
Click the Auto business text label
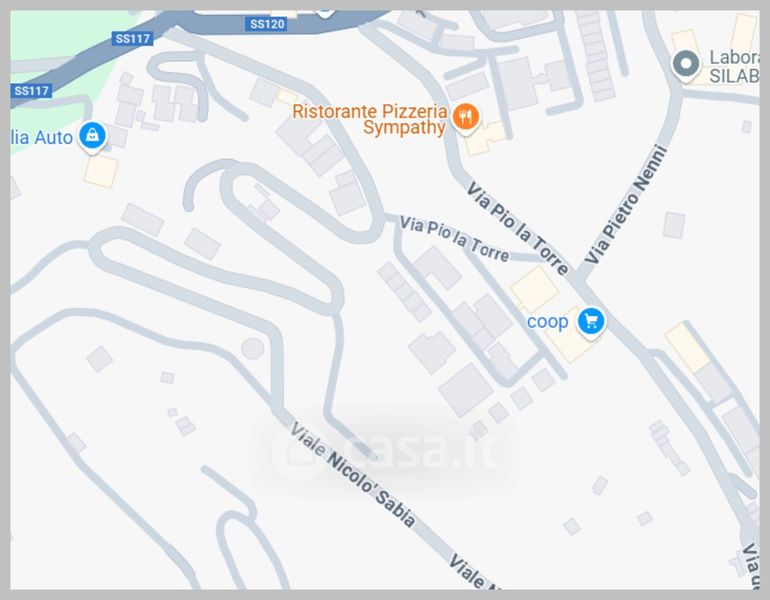(42, 137)
